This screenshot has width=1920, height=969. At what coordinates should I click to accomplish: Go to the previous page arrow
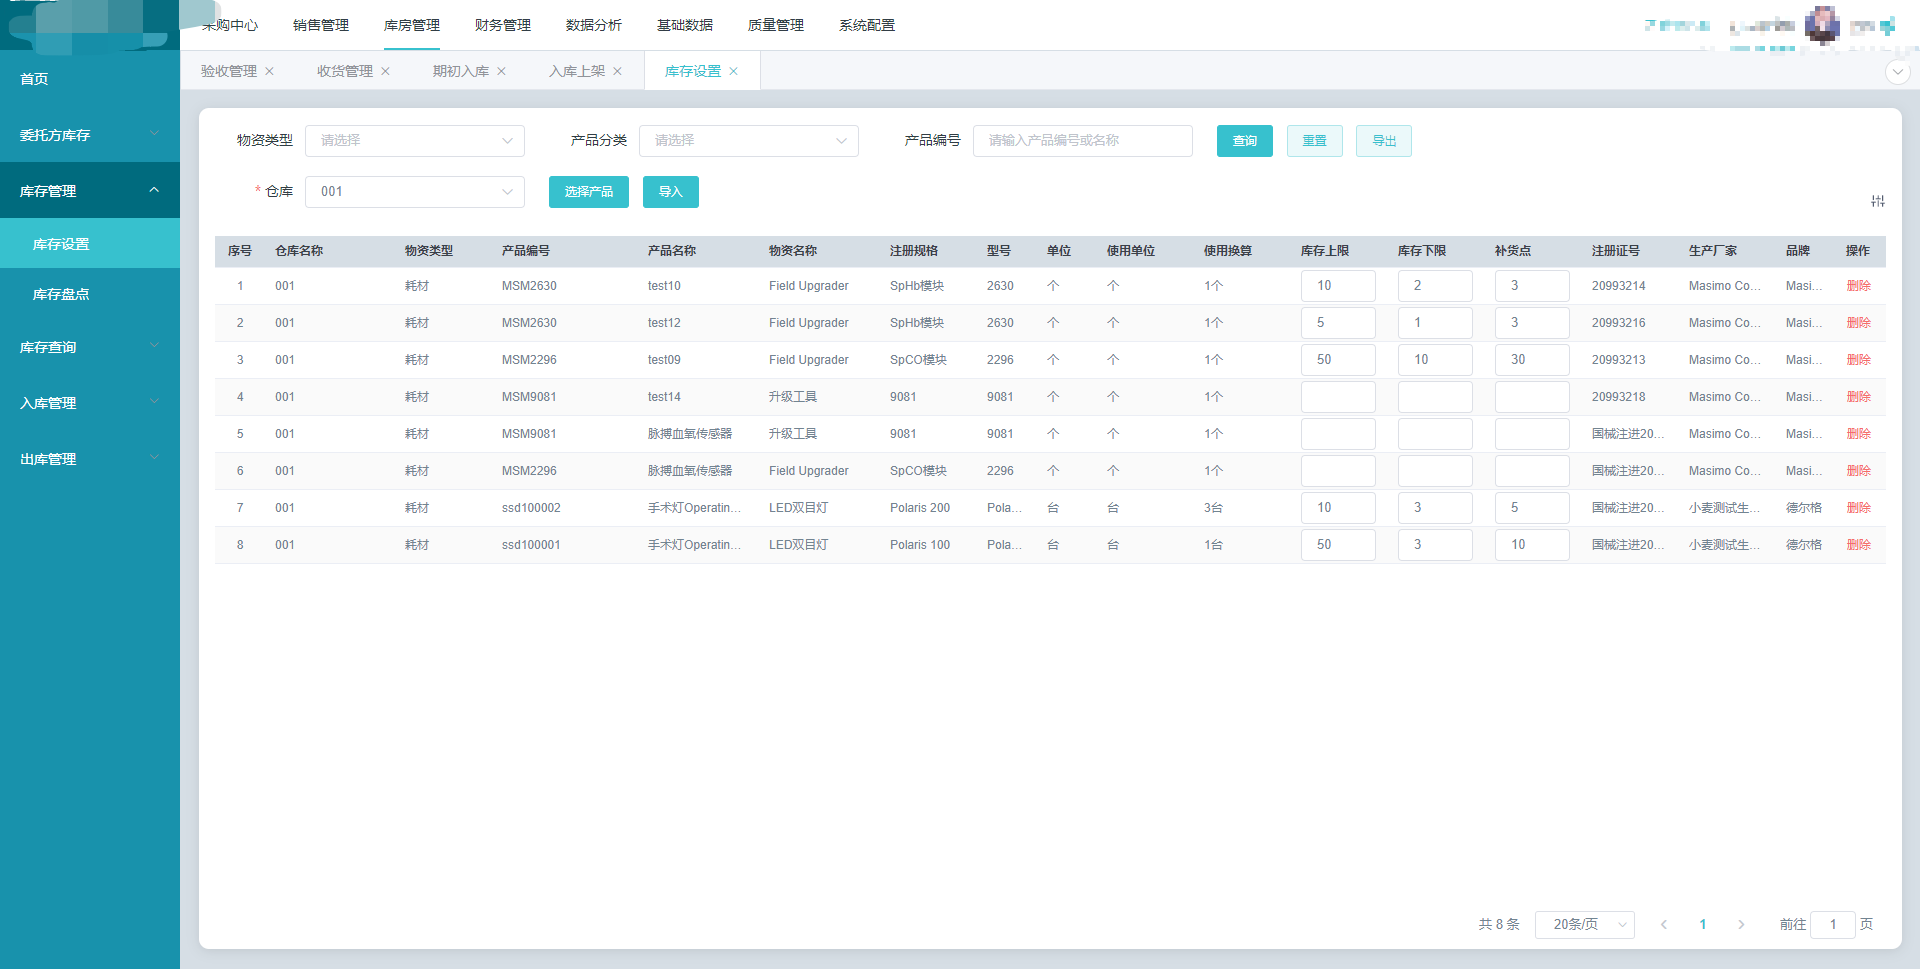click(x=1664, y=925)
